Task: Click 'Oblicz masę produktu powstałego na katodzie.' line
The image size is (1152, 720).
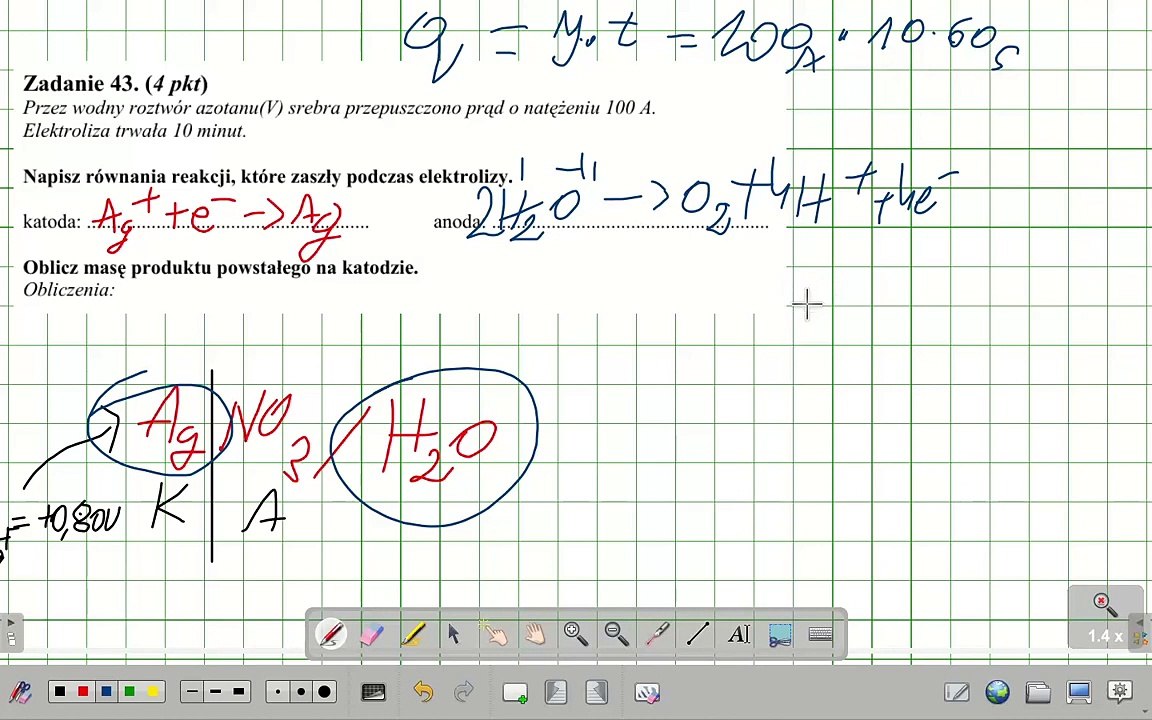Action: pyautogui.click(x=220, y=267)
